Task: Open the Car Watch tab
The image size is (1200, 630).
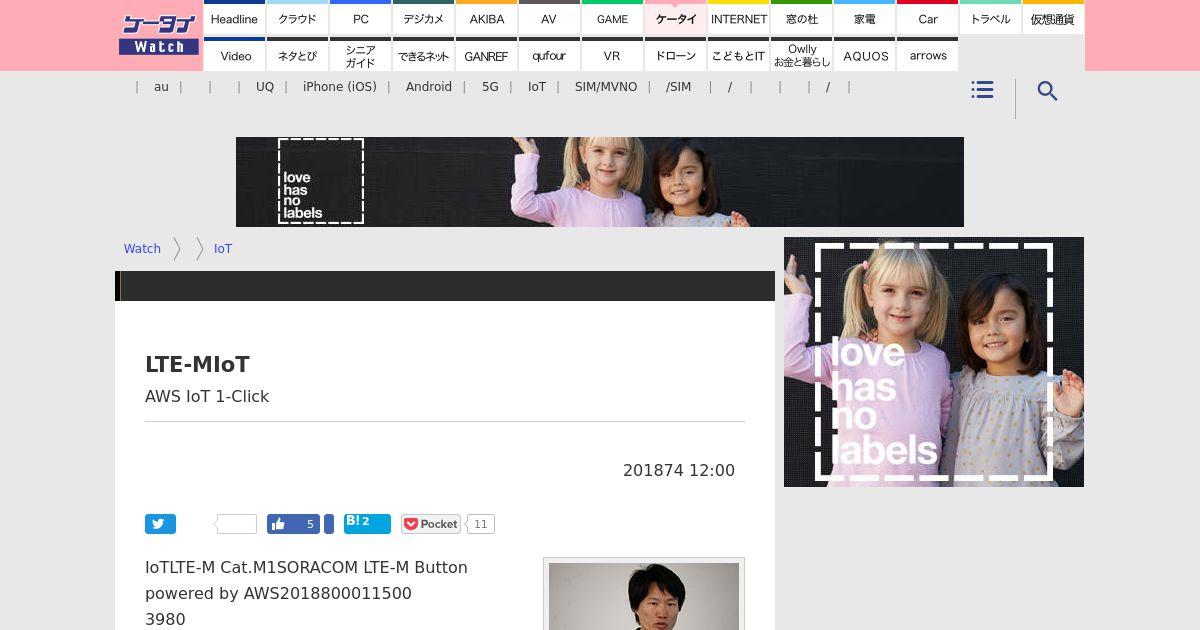Action: click(927, 19)
